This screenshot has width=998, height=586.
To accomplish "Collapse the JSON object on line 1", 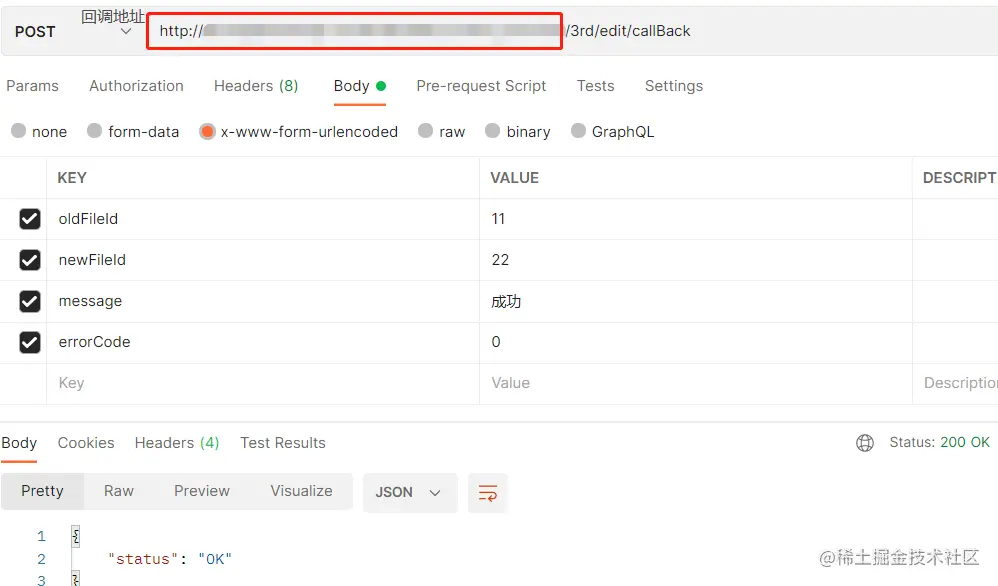I will point(76,536).
